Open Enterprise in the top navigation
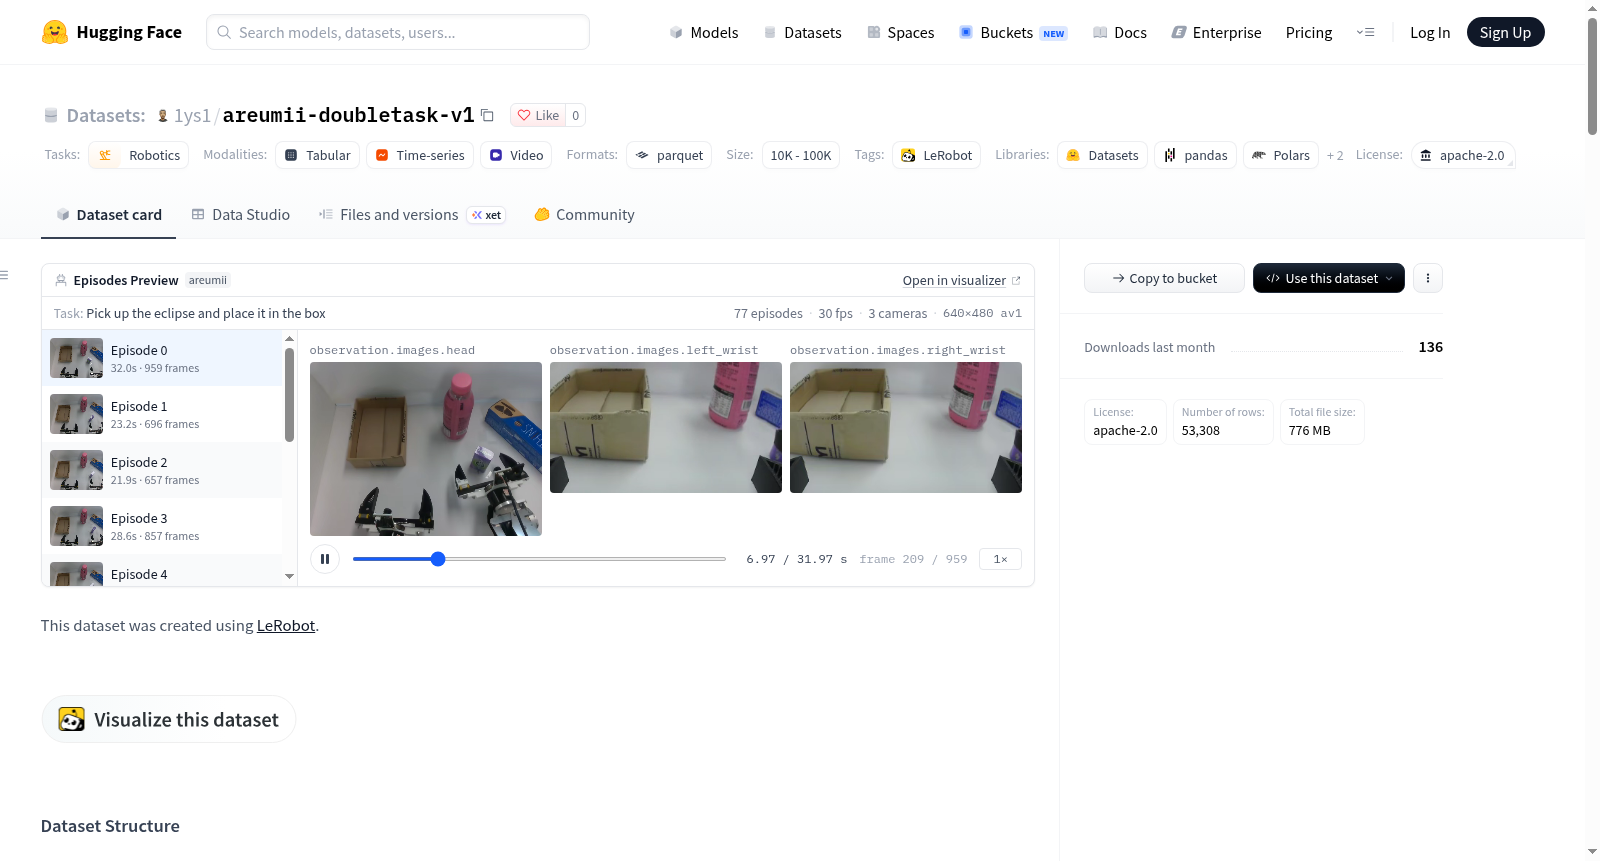This screenshot has width=1600, height=861. tap(1216, 32)
